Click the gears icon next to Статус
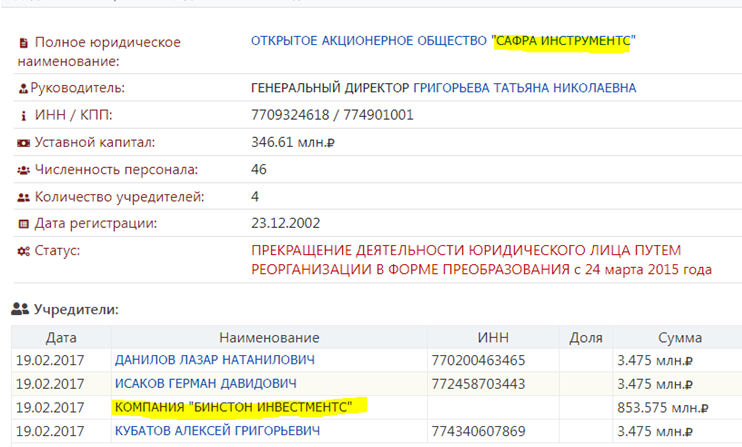 pyautogui.click(x=23, y=251)
